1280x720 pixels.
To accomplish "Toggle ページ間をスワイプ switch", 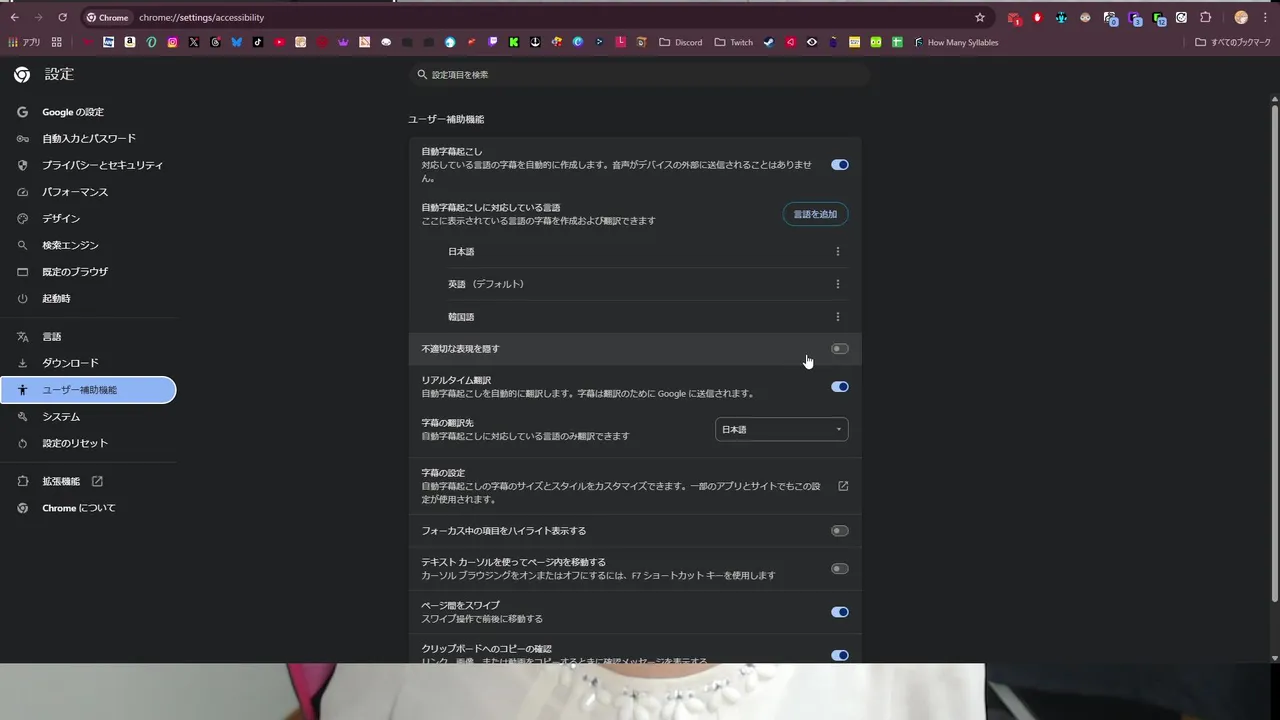I will [840, 612].
